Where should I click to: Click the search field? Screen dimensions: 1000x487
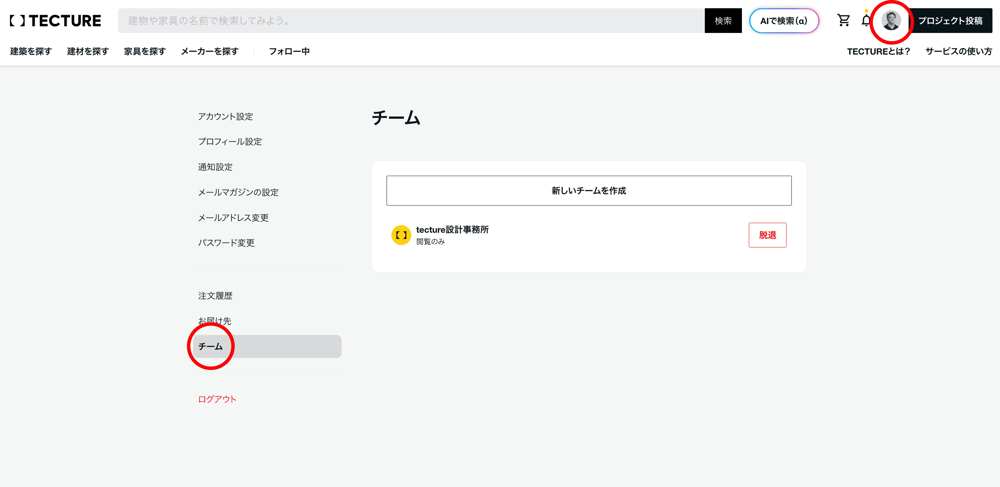point(410,21)
